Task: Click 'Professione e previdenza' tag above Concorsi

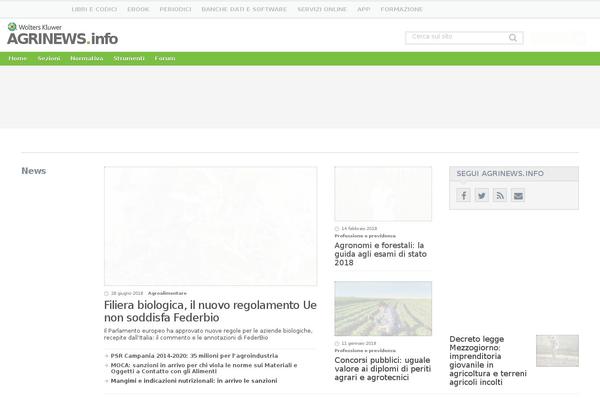Action: [365, 351]
